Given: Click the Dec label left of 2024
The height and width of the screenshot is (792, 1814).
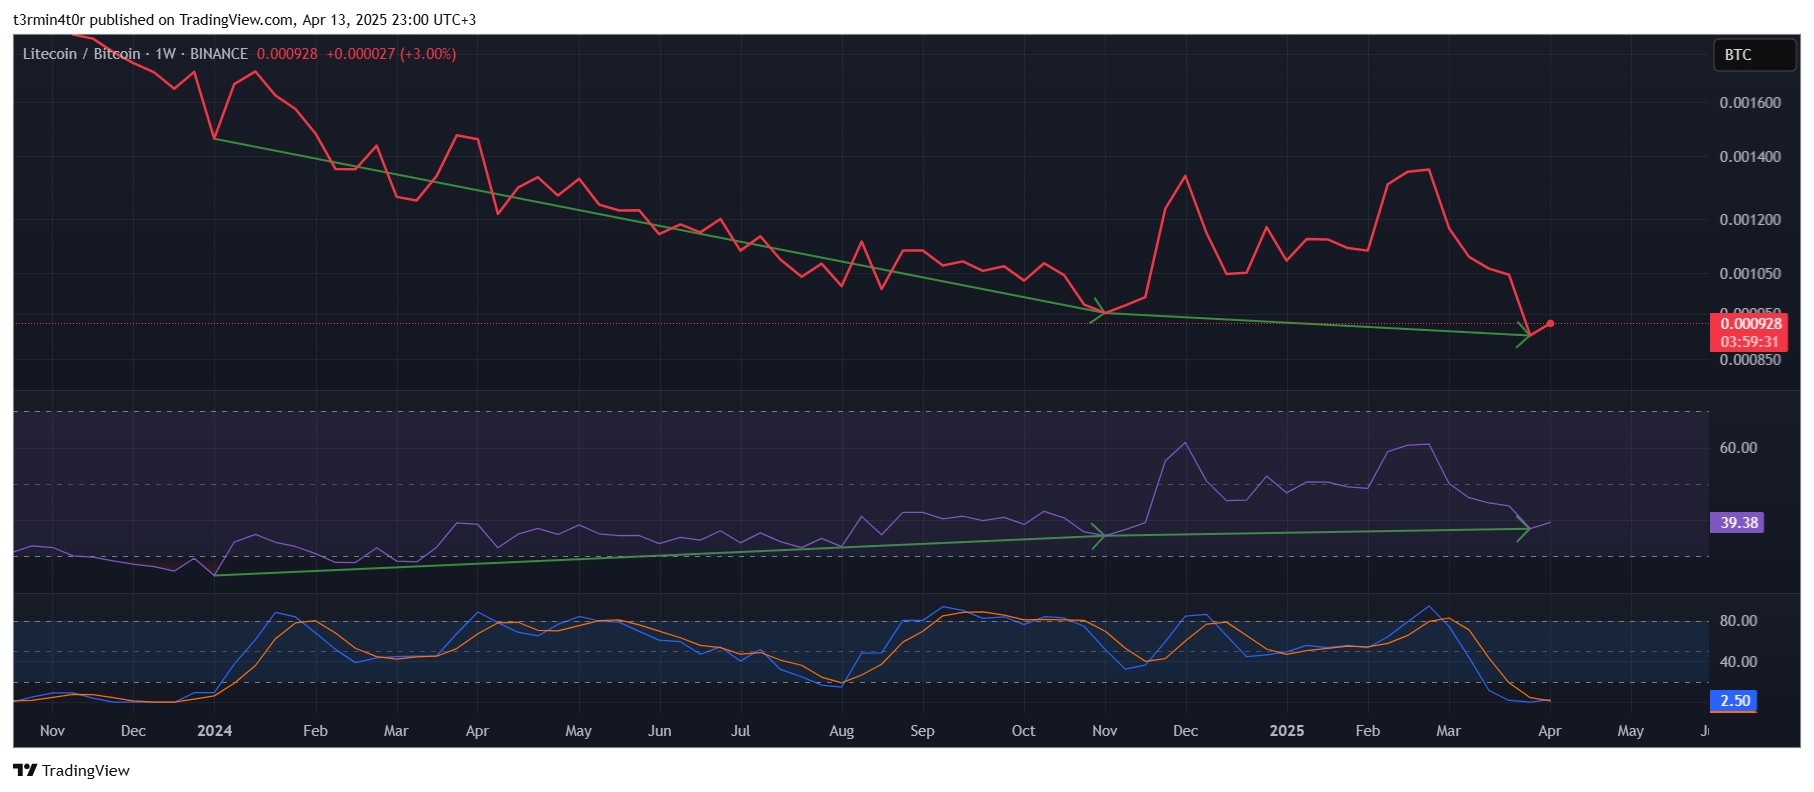Looking at the screenshot, I should [x=133, y=731].
